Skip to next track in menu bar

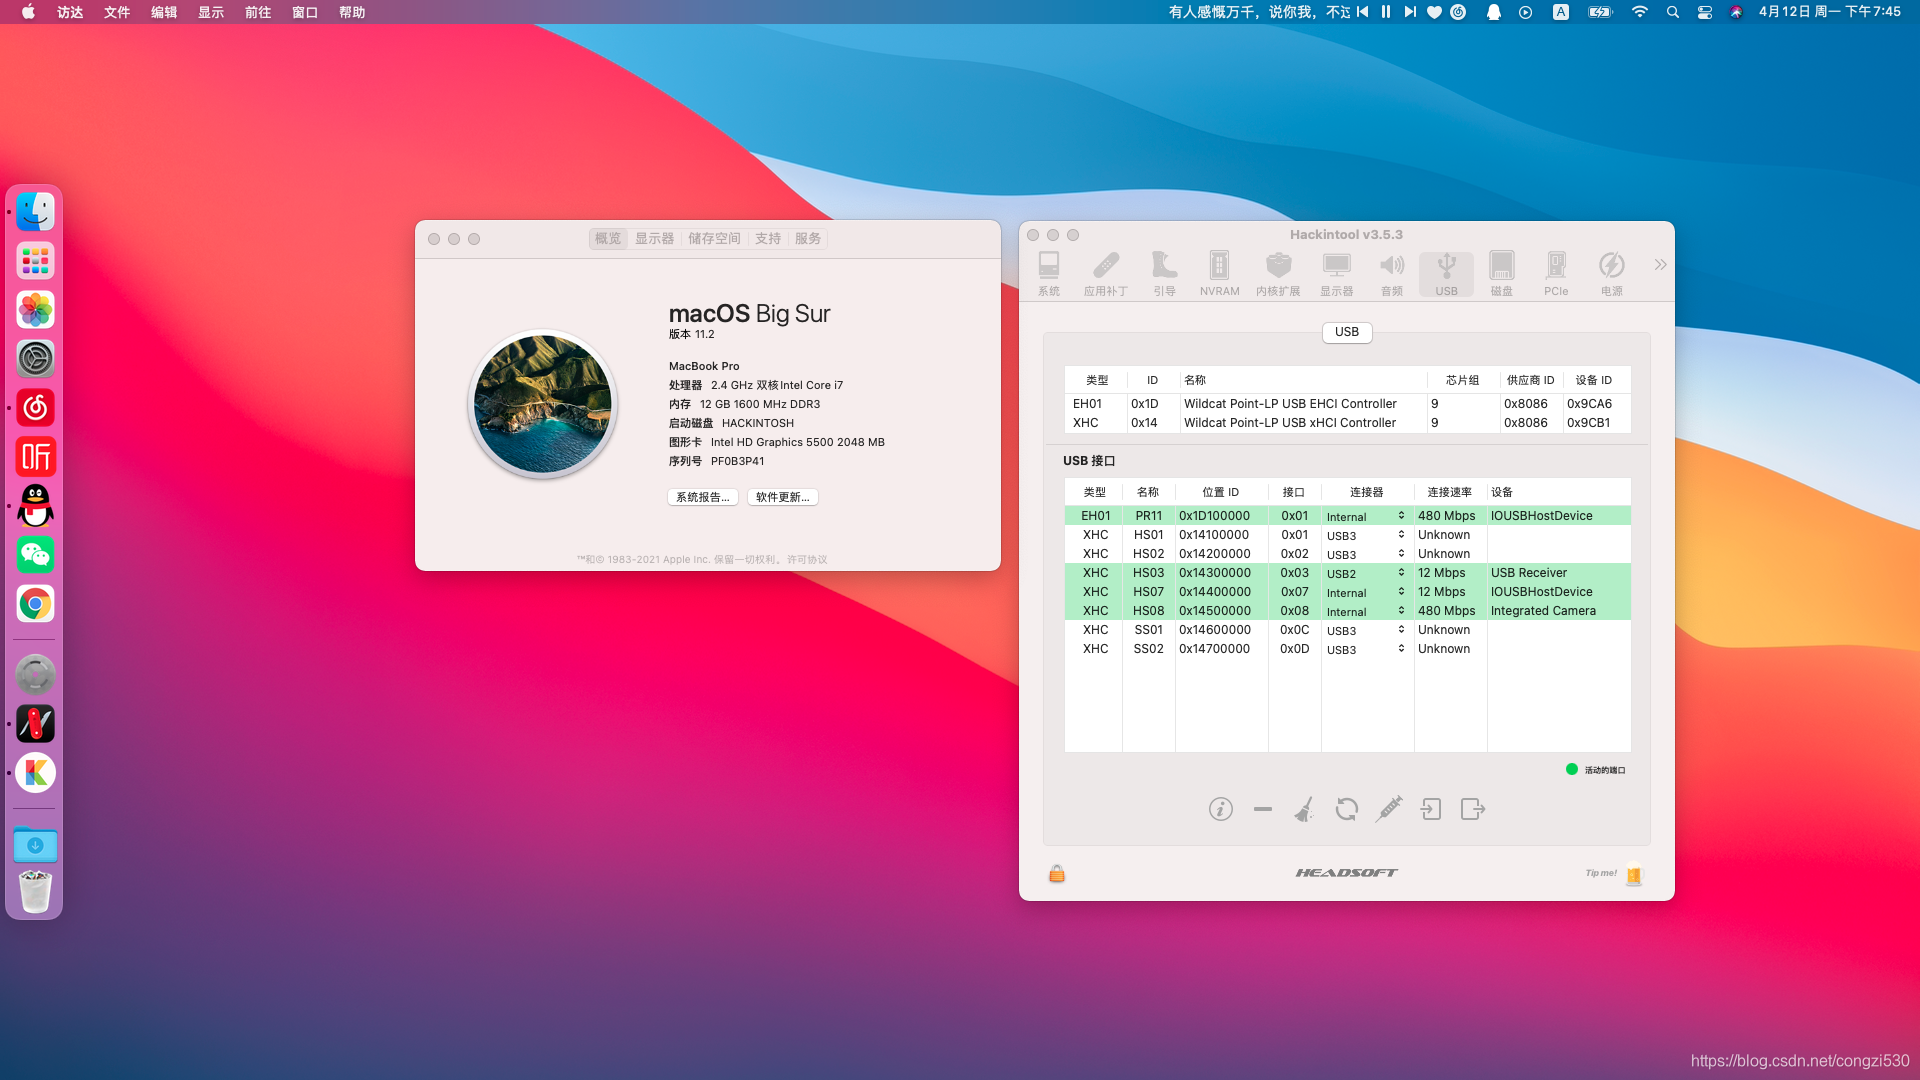pyautogui.click(x=1410, y=12)
